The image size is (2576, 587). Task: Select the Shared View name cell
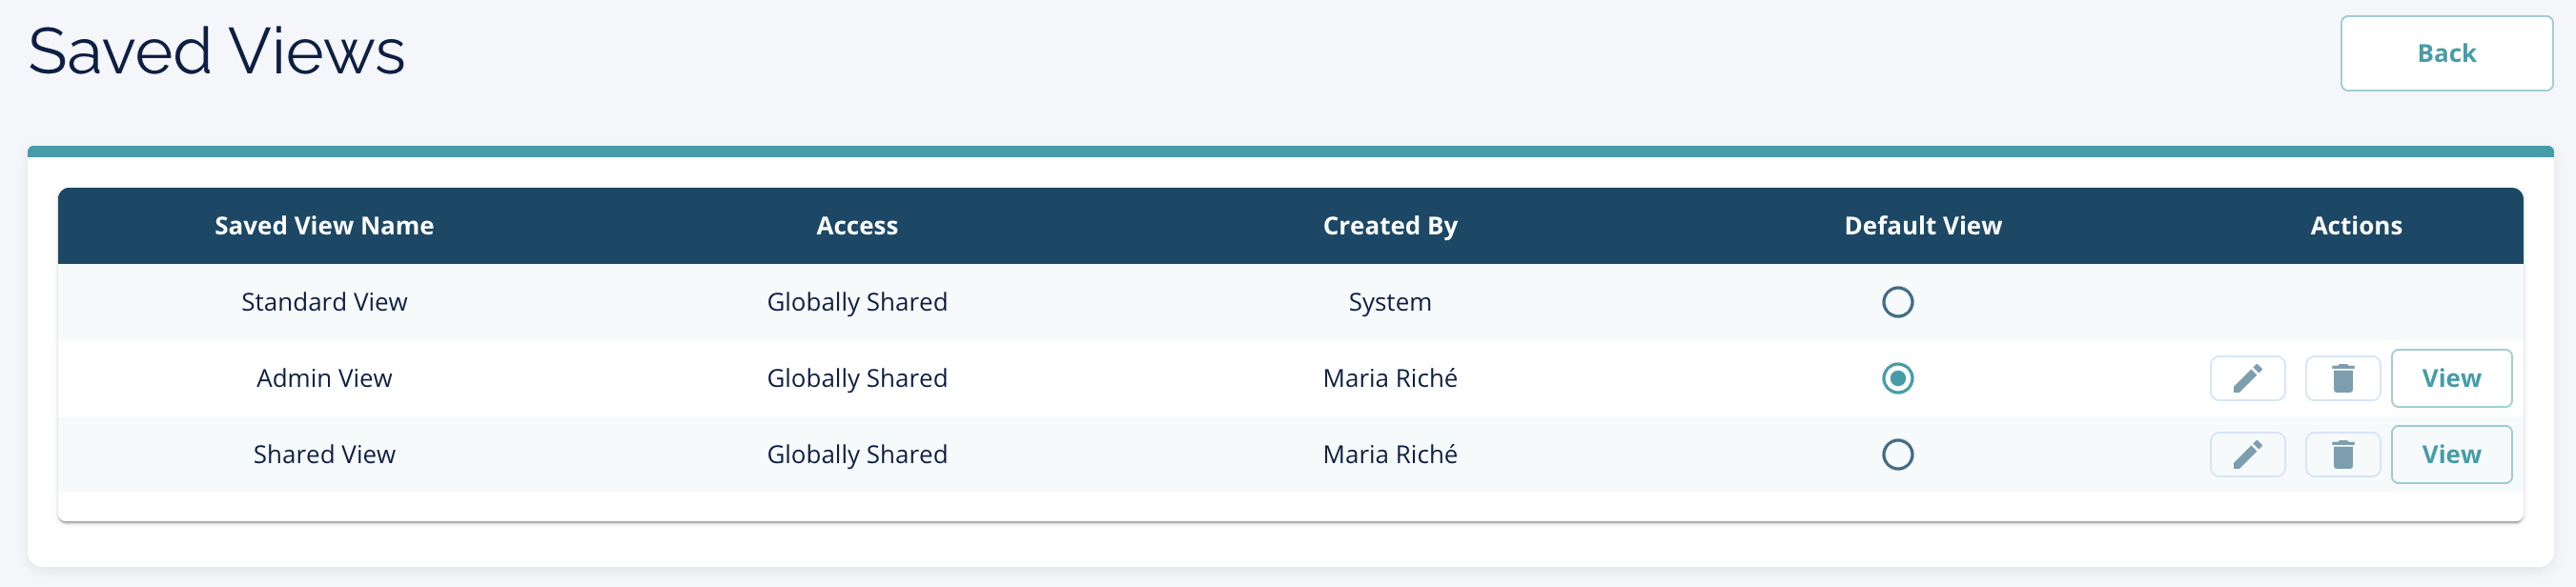click(x=324, y=455)
